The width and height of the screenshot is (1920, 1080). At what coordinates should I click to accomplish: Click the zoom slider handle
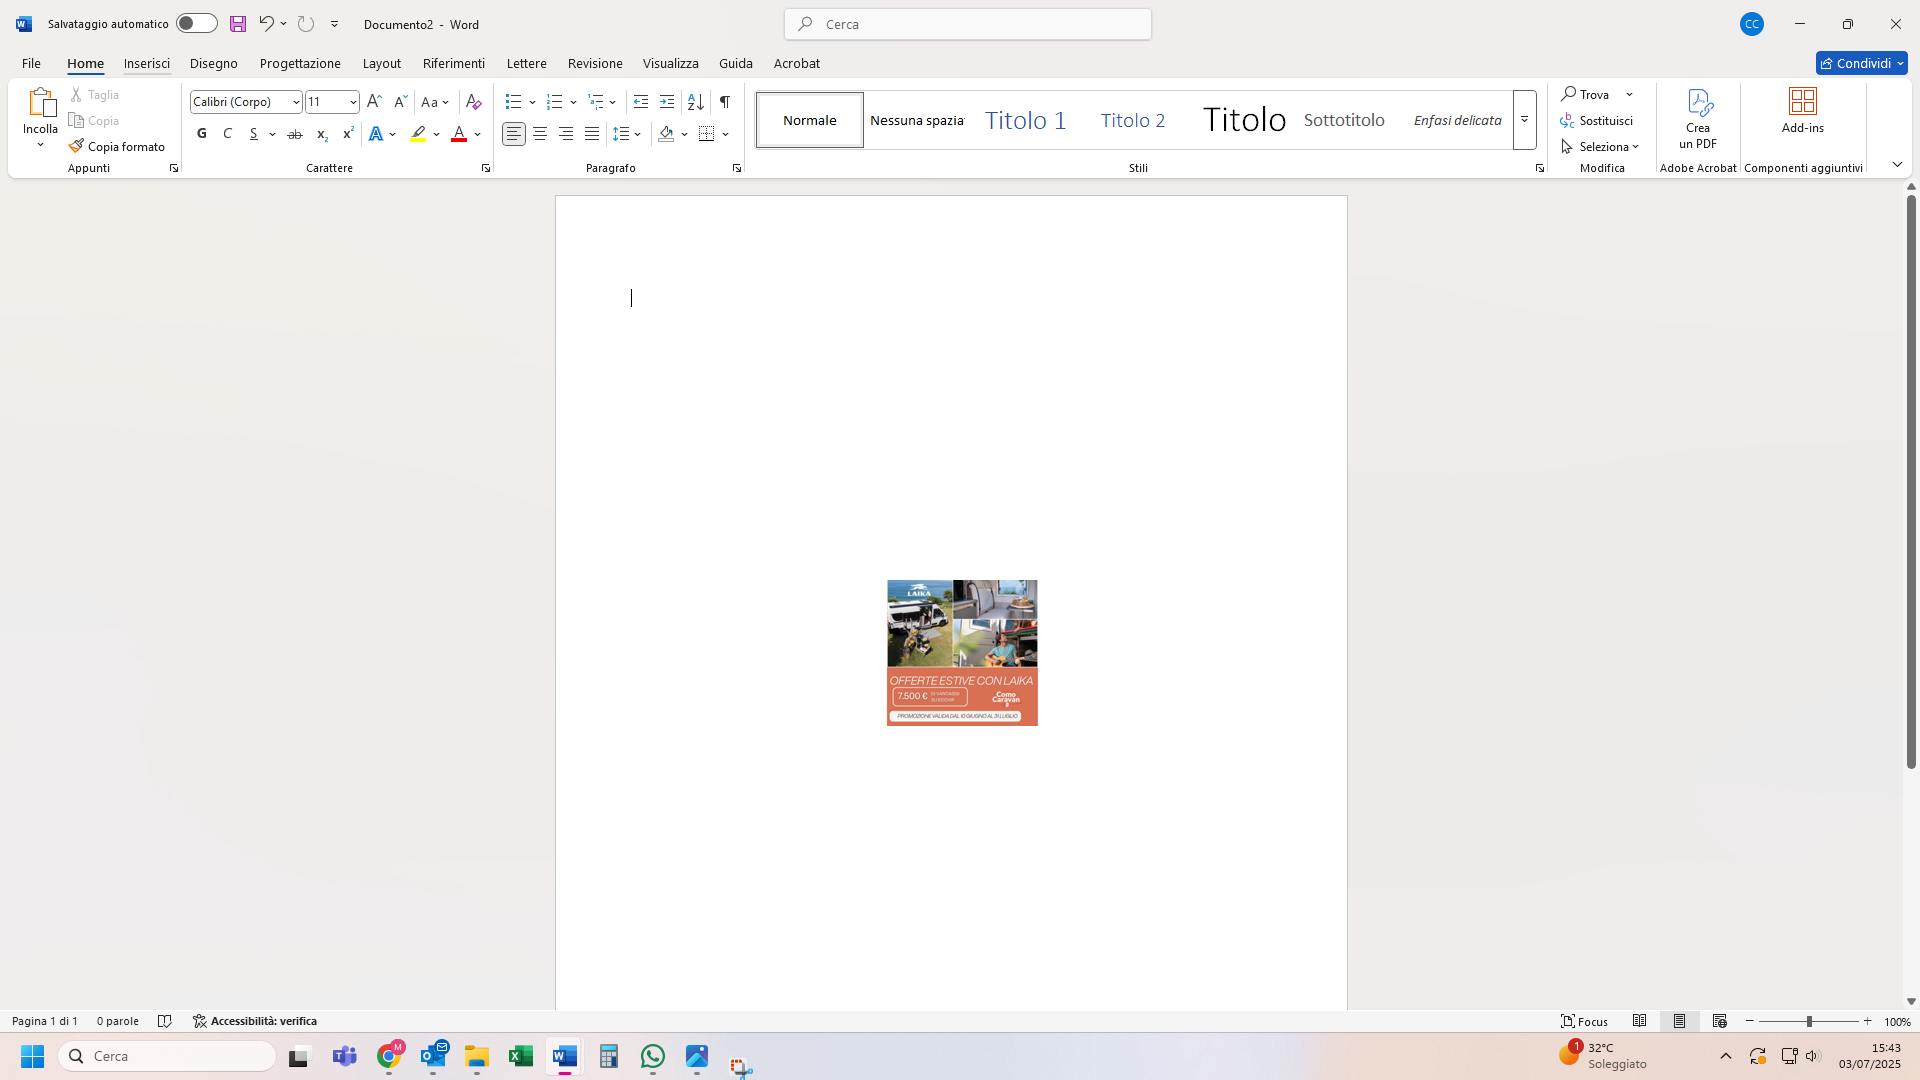tap(1809, 1021)
